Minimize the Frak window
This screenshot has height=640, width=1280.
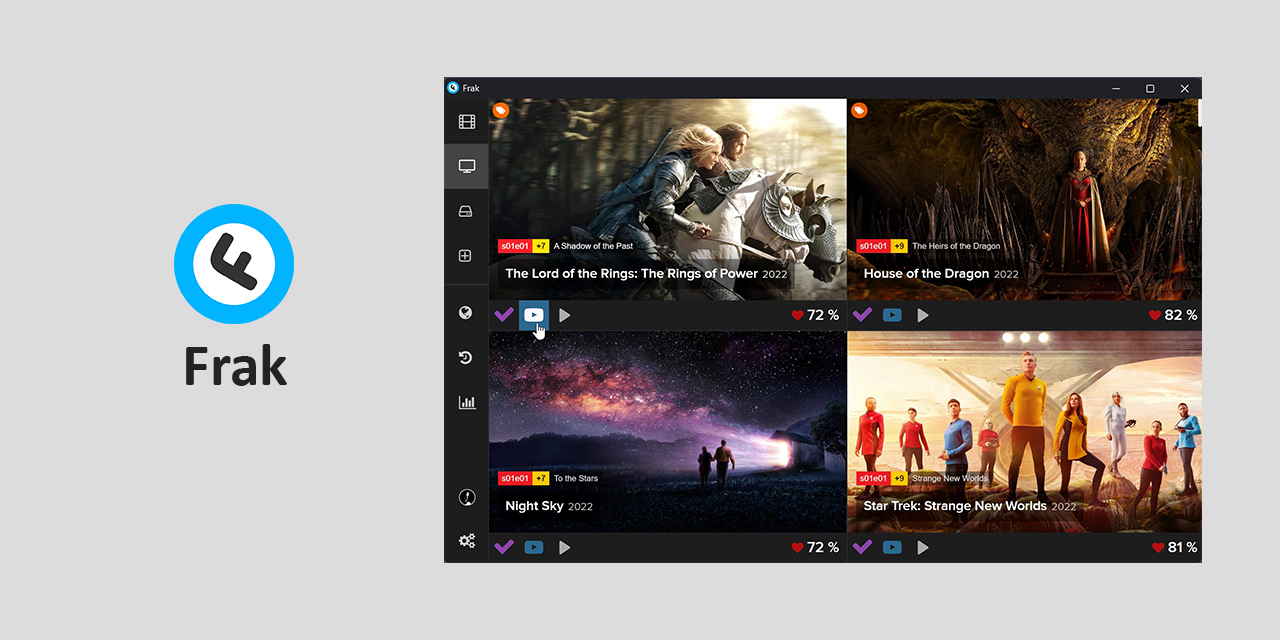pos(1116,88)
